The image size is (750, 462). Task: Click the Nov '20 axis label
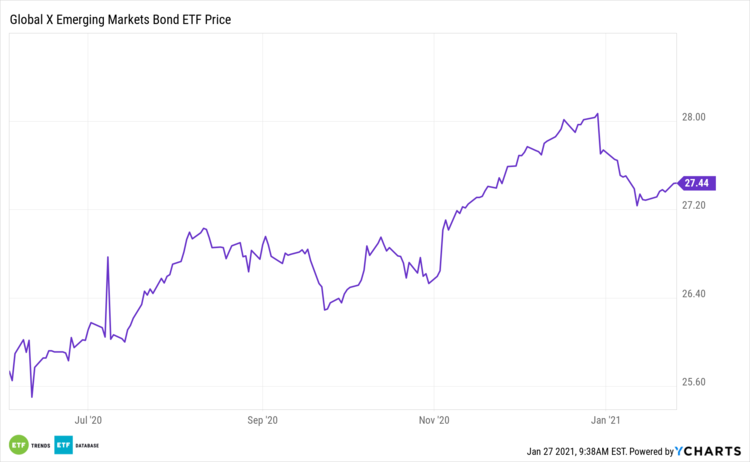click(x=435, y=420)
